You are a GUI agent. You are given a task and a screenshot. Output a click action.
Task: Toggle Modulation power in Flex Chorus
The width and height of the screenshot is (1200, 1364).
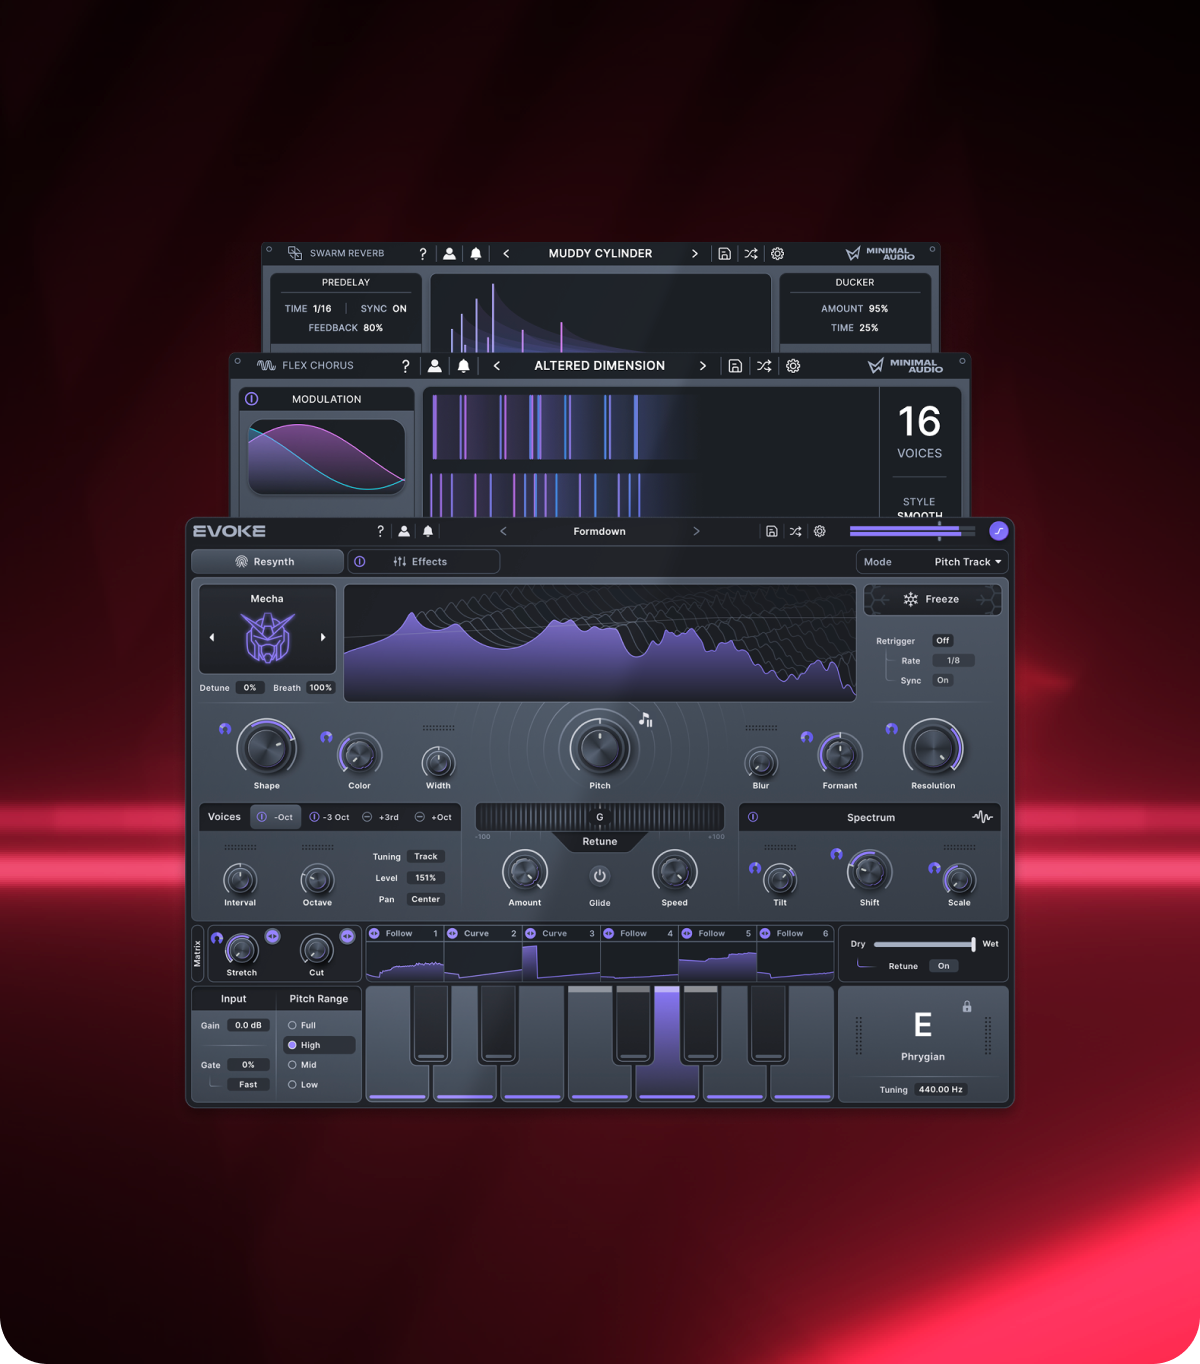(x=252, y=399)
